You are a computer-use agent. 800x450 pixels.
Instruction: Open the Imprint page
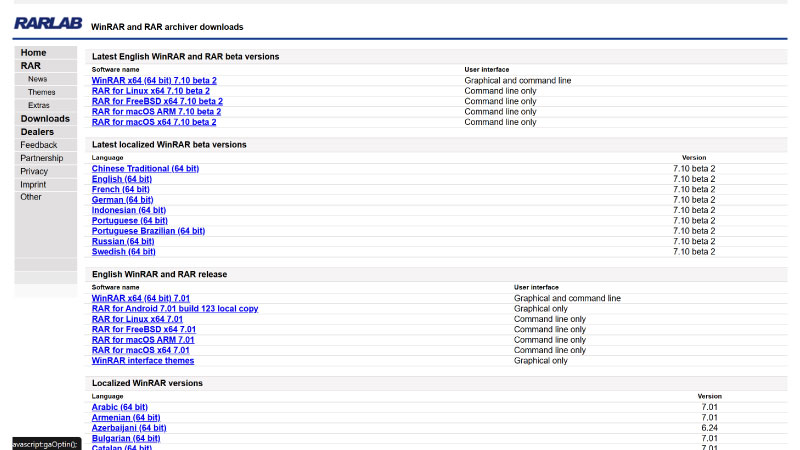point(33,185)
